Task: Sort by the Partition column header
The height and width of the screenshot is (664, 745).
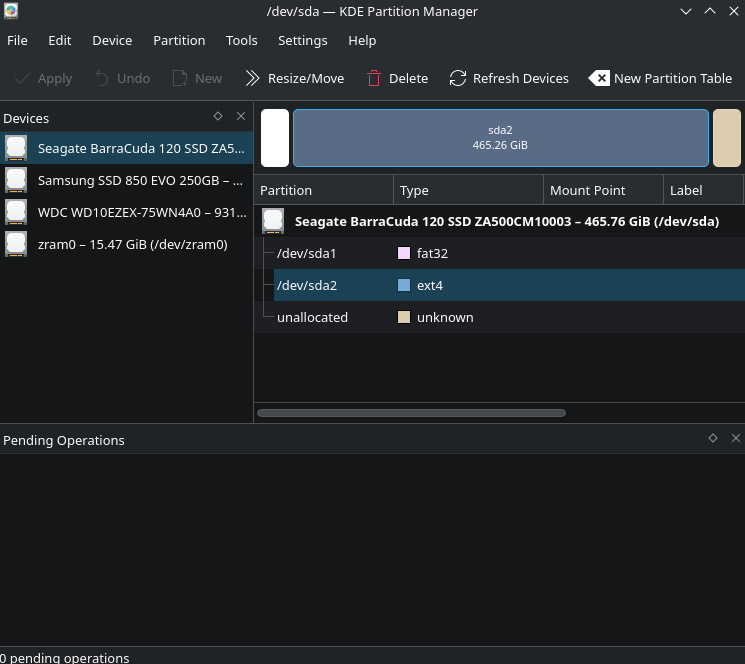Action: tap(324, 190)
